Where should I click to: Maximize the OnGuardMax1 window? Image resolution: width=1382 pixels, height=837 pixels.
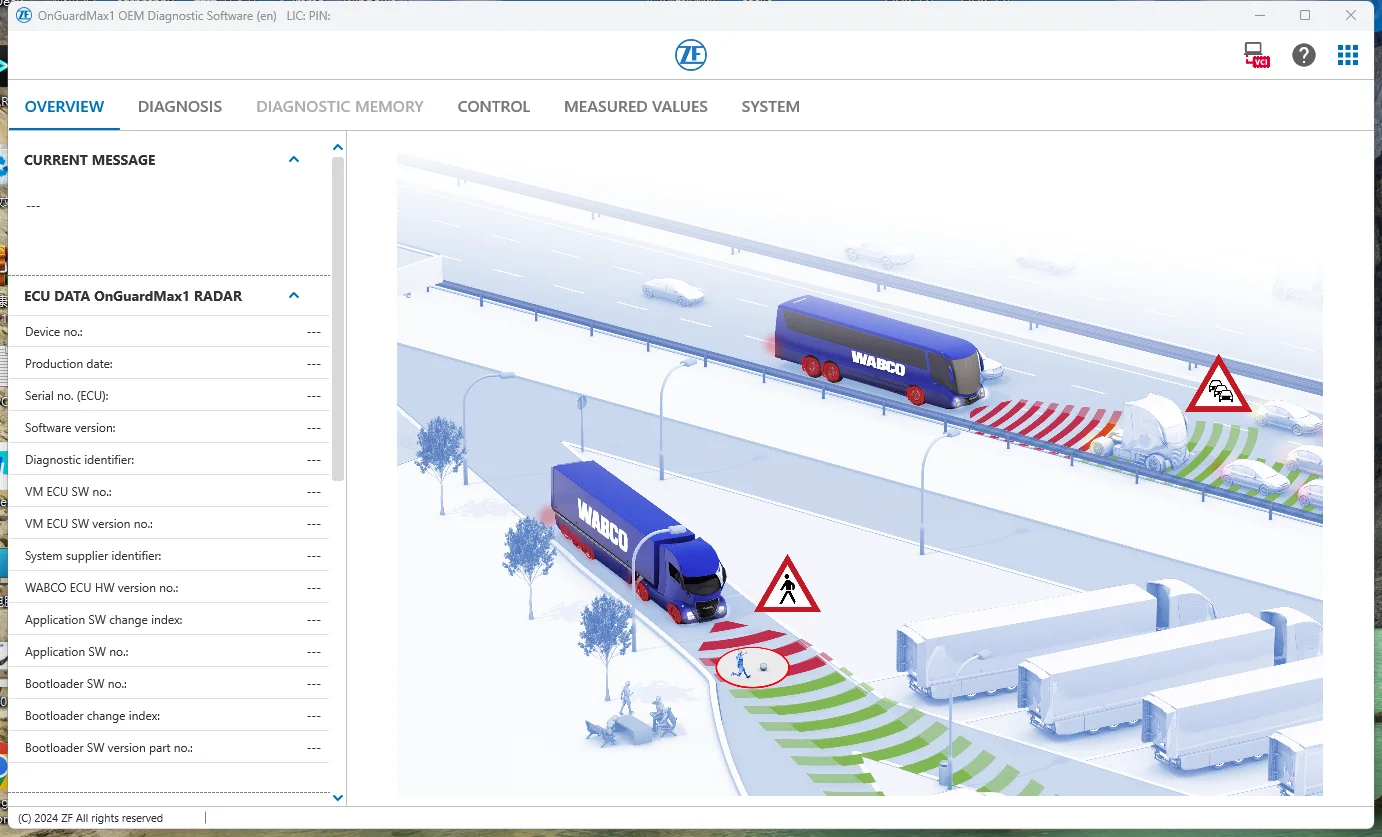pos(1305,15)
